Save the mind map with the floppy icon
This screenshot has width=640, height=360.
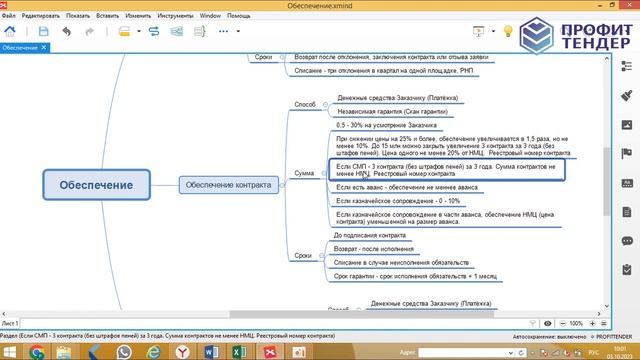tap(43, 31)
